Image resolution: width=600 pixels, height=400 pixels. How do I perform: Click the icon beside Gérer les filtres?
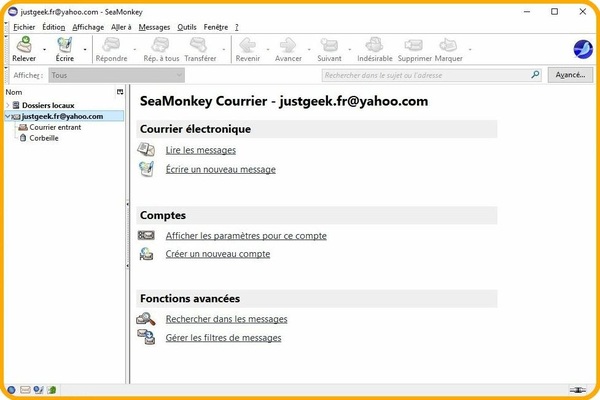(146, 337)
